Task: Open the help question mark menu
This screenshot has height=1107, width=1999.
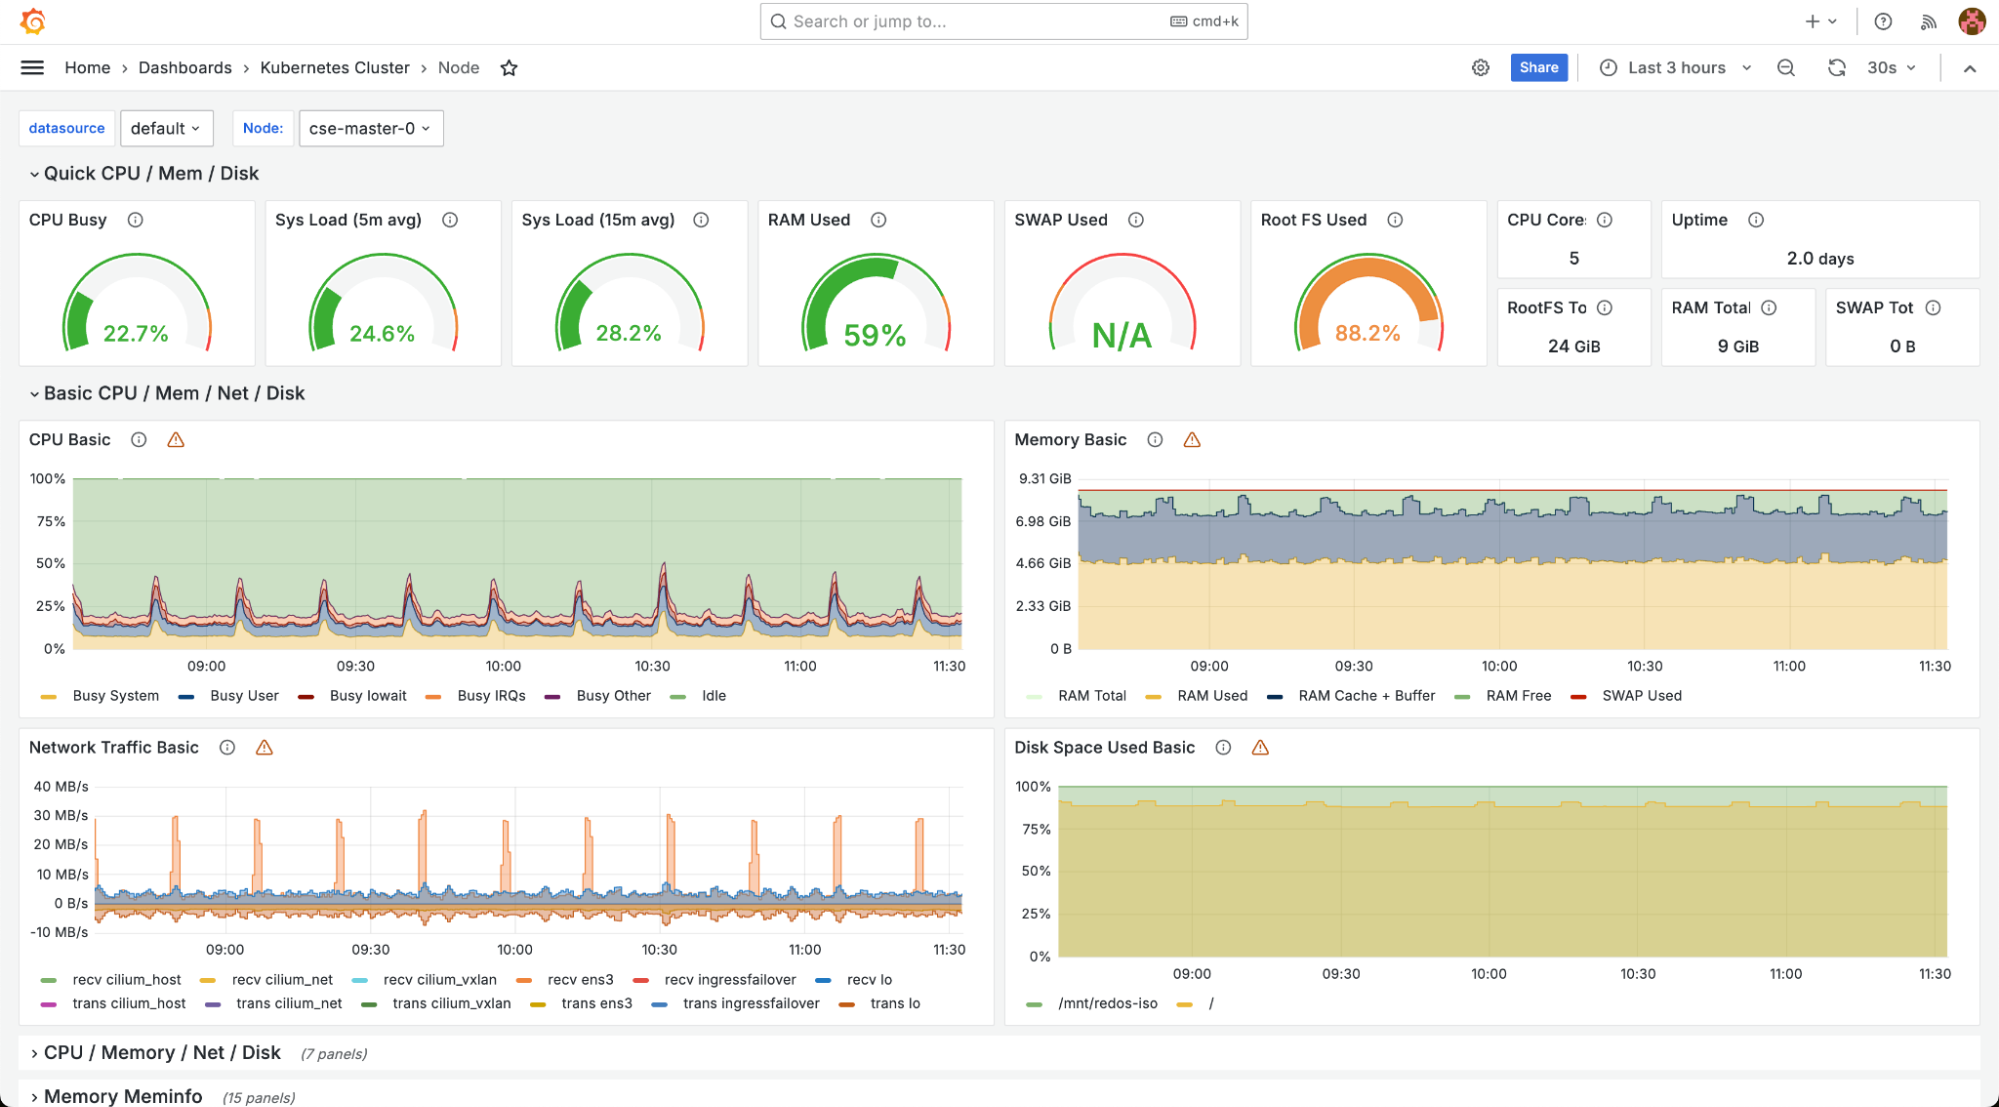Action: click(1882, 21)
